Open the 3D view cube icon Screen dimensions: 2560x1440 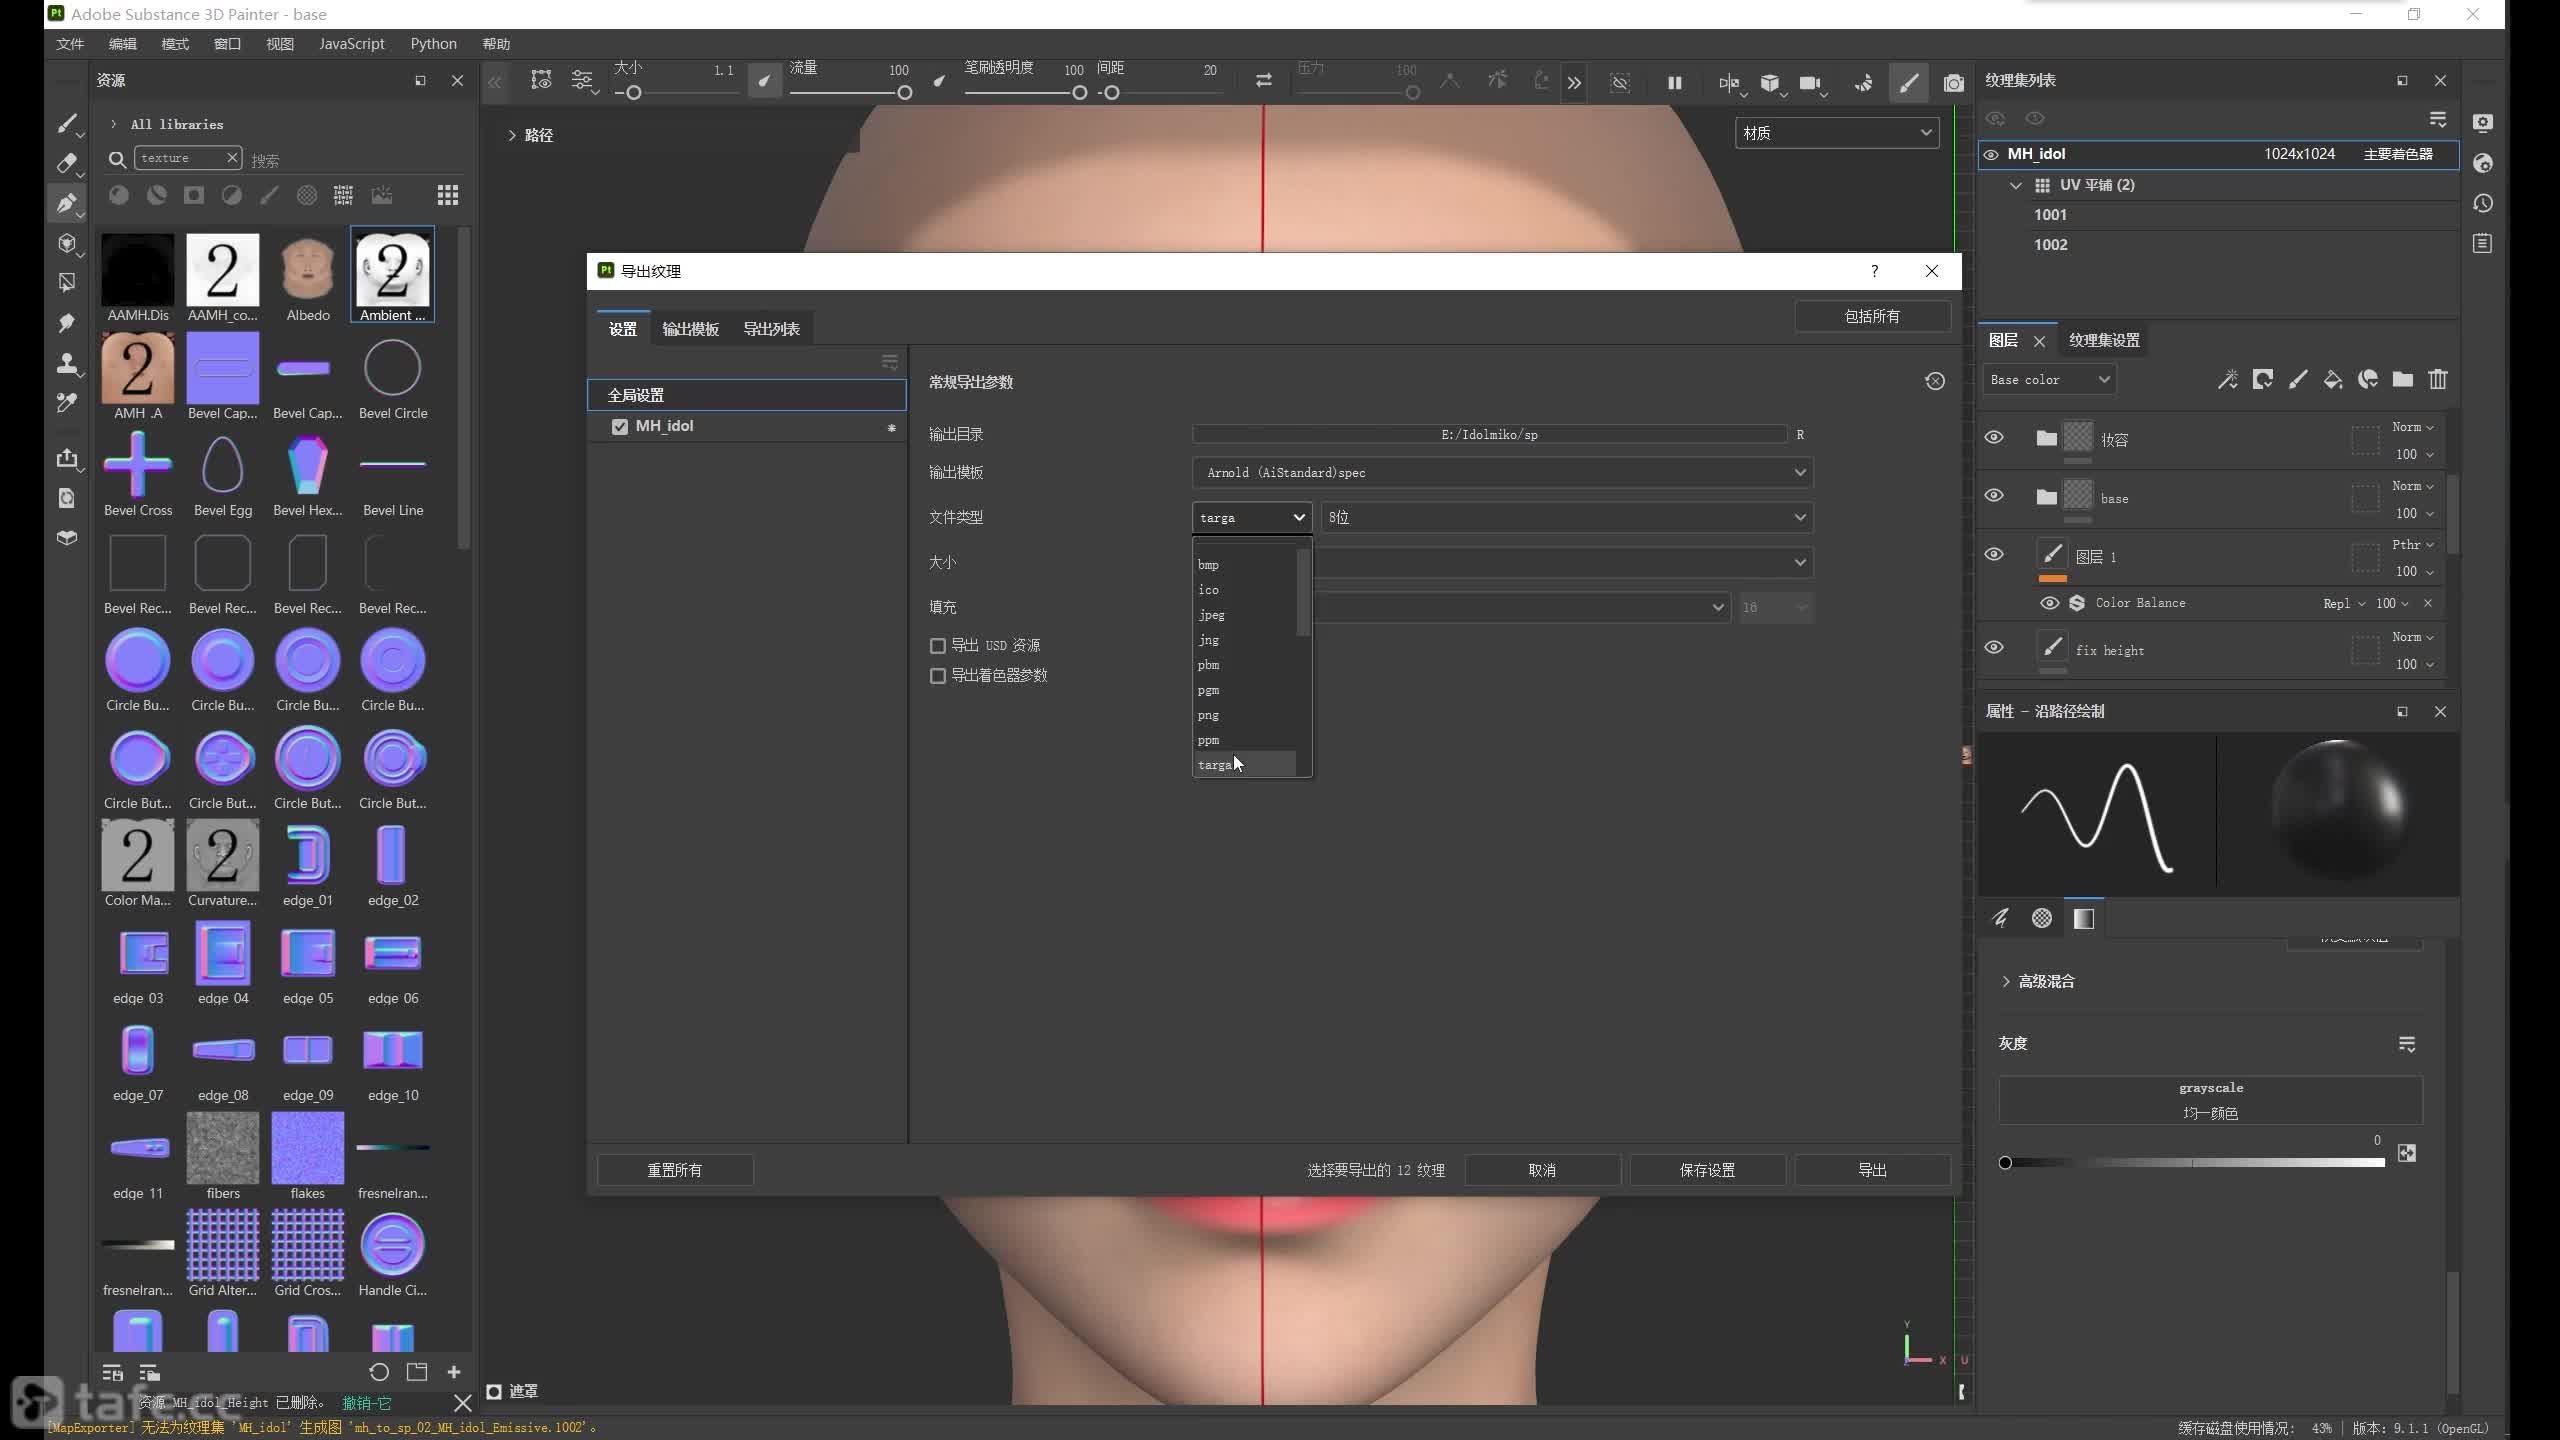tap(1770, 83)
